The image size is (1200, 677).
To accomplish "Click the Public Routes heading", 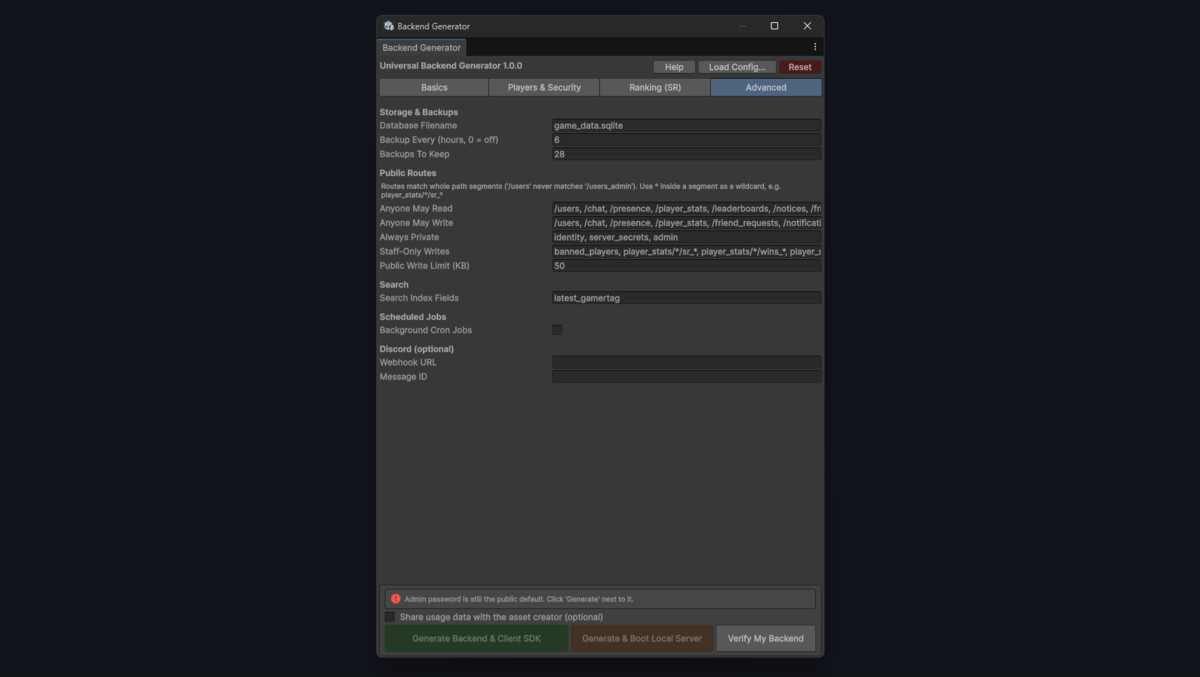I will point(408,173).
